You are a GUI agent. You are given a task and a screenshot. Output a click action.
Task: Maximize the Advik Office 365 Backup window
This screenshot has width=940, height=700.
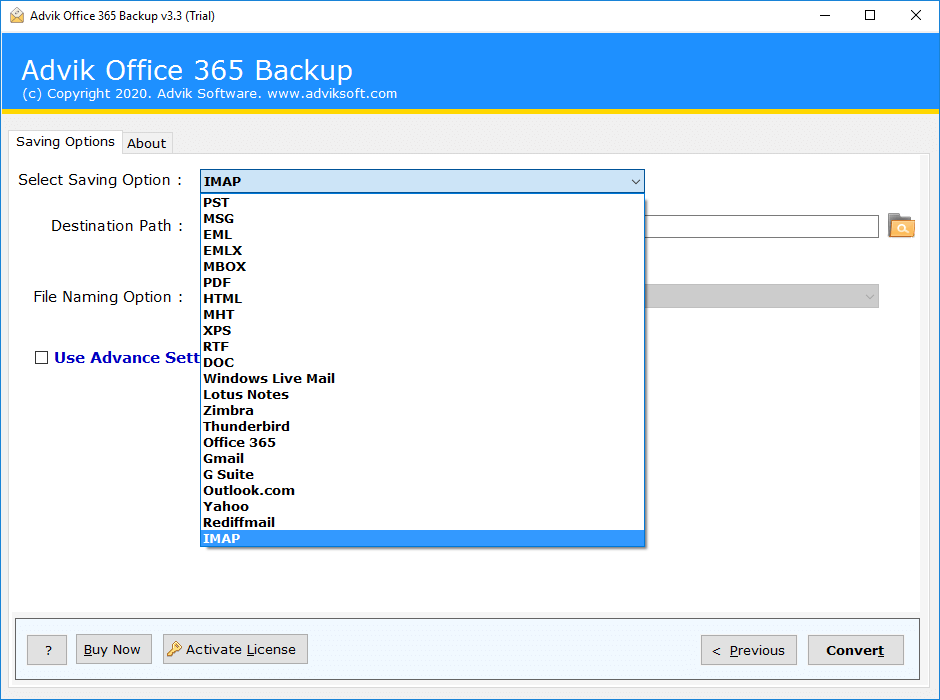[870, 16]
